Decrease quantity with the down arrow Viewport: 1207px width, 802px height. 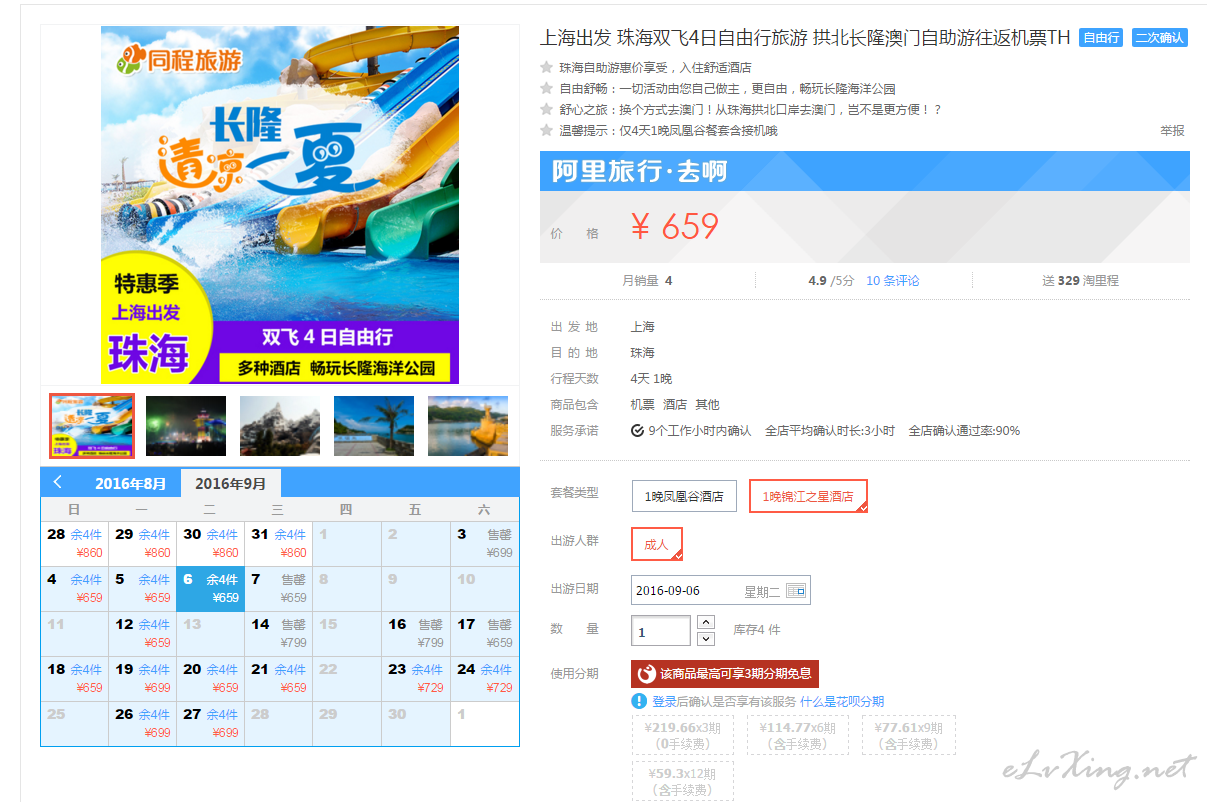[x=705, y=639]
